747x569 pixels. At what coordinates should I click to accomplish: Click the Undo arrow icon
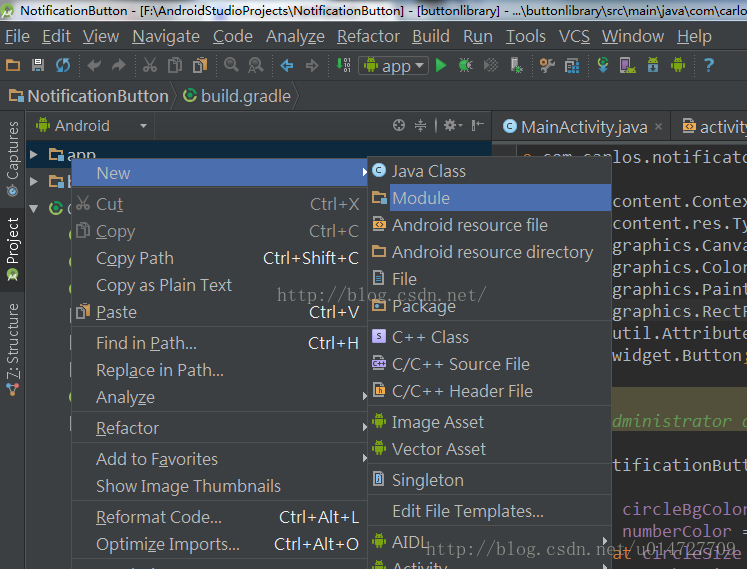(x=94, y=65)
